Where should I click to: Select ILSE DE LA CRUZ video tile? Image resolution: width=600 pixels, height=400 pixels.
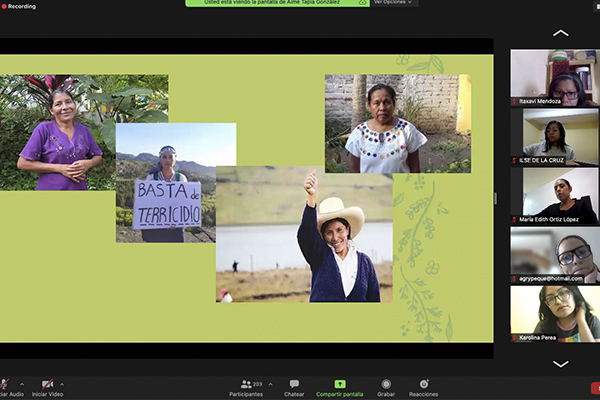(554, 136)
